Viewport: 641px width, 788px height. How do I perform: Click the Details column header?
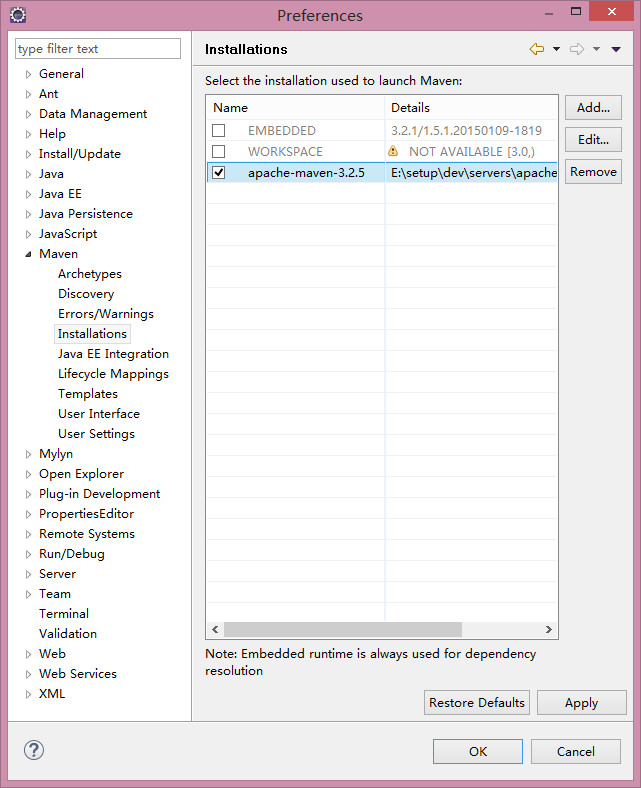(x=472, y=108)
